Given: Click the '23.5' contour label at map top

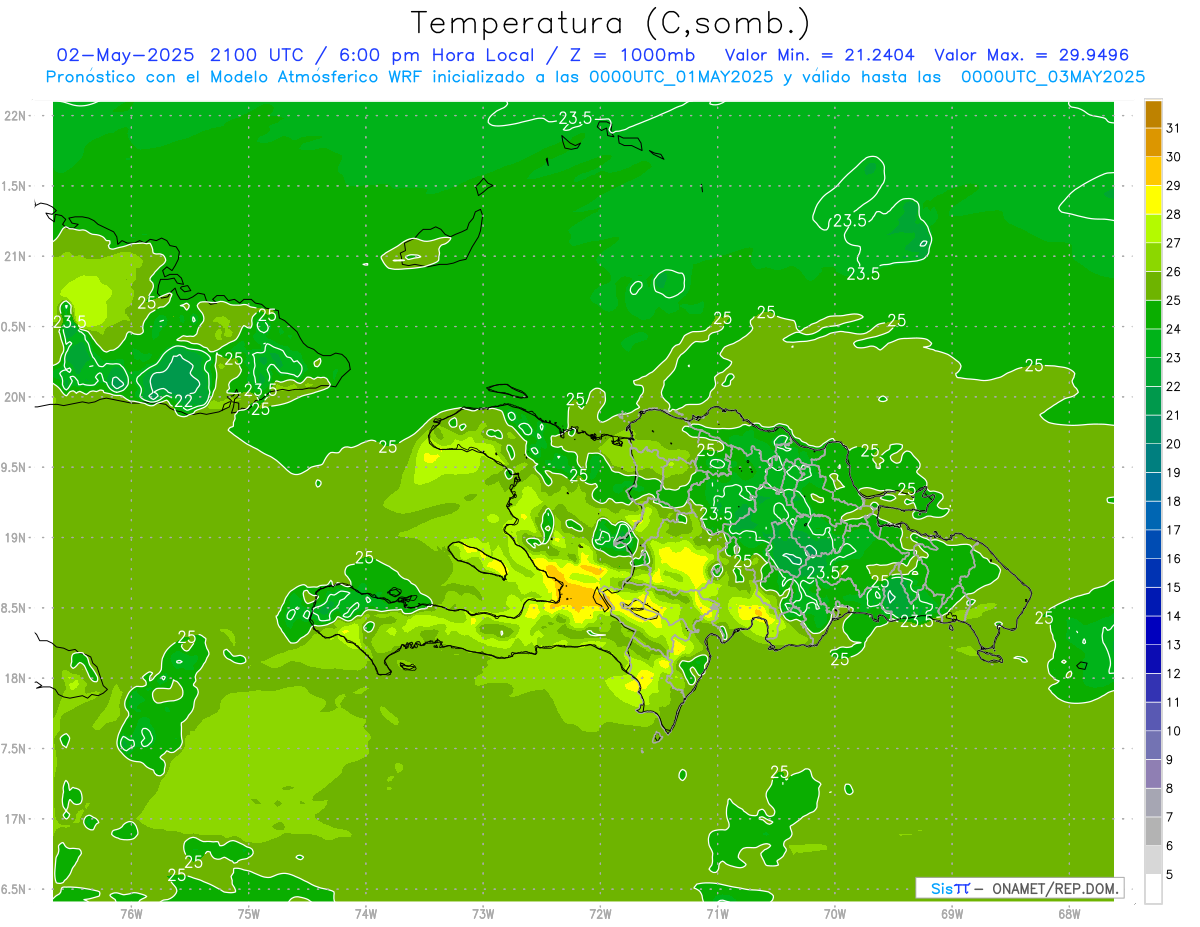Looking at the screenshot, I should pos(575,118).
